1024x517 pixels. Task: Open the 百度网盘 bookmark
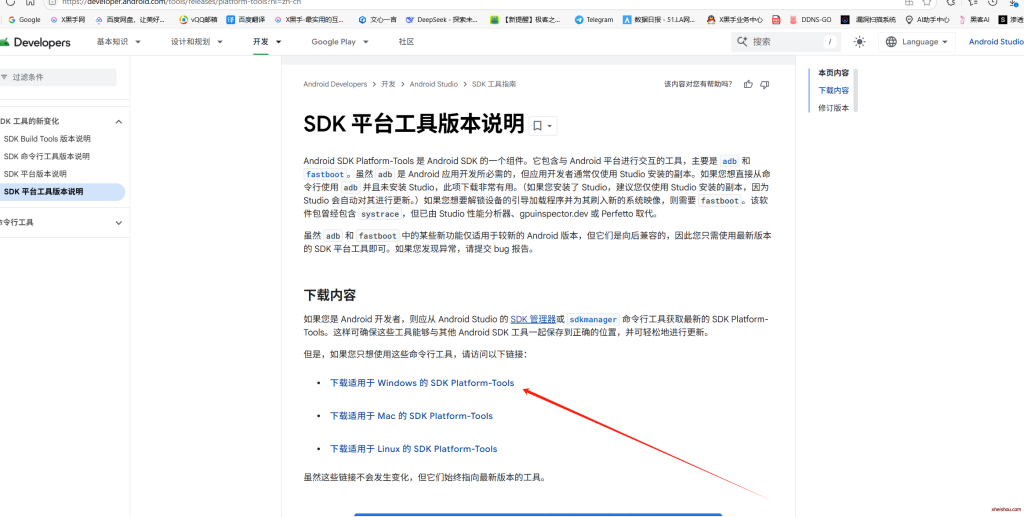pos(131,20)
